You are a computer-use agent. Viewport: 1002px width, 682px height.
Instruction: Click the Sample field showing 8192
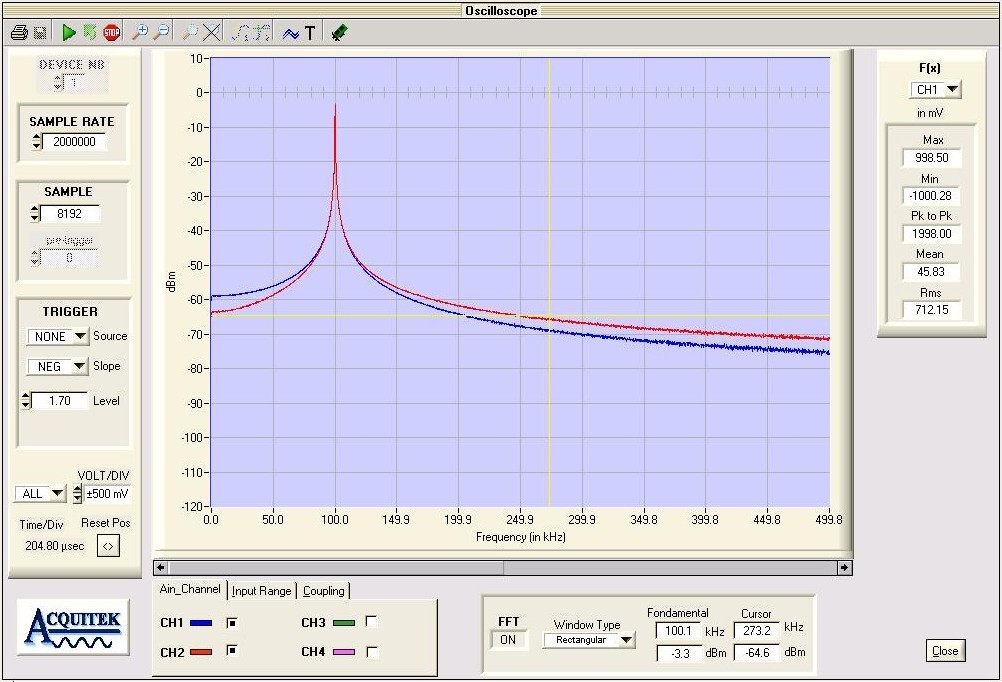point(70,213)
